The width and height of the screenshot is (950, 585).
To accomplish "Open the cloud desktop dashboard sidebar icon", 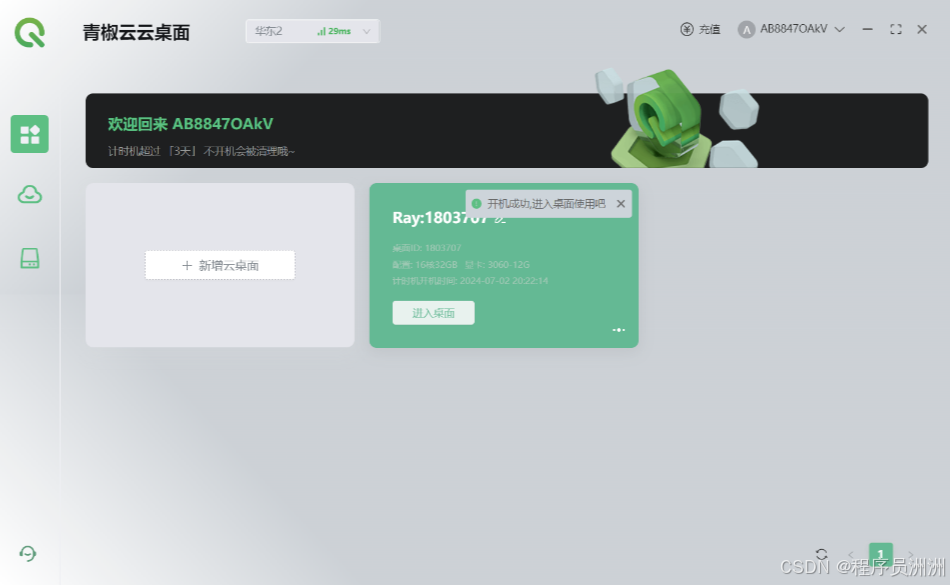I will click(30, 134).
